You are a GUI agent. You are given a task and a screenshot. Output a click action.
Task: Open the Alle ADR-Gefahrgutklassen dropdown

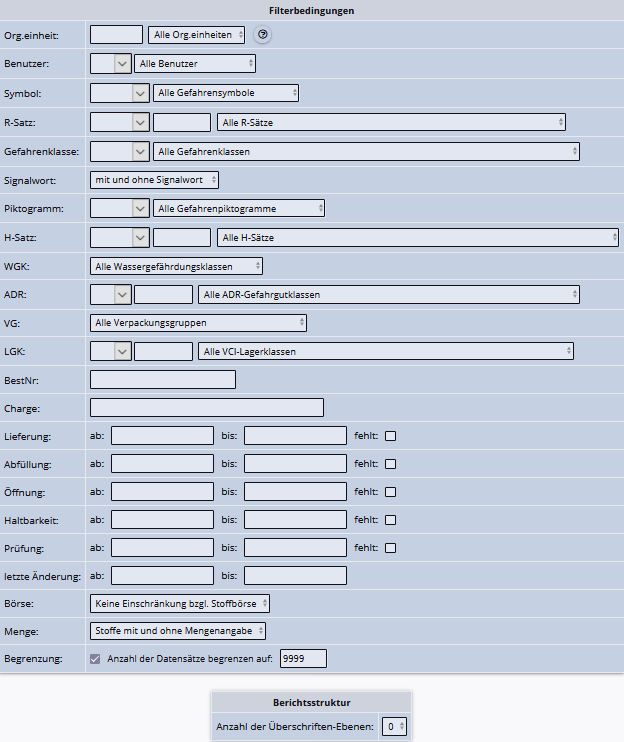[389, 295]
